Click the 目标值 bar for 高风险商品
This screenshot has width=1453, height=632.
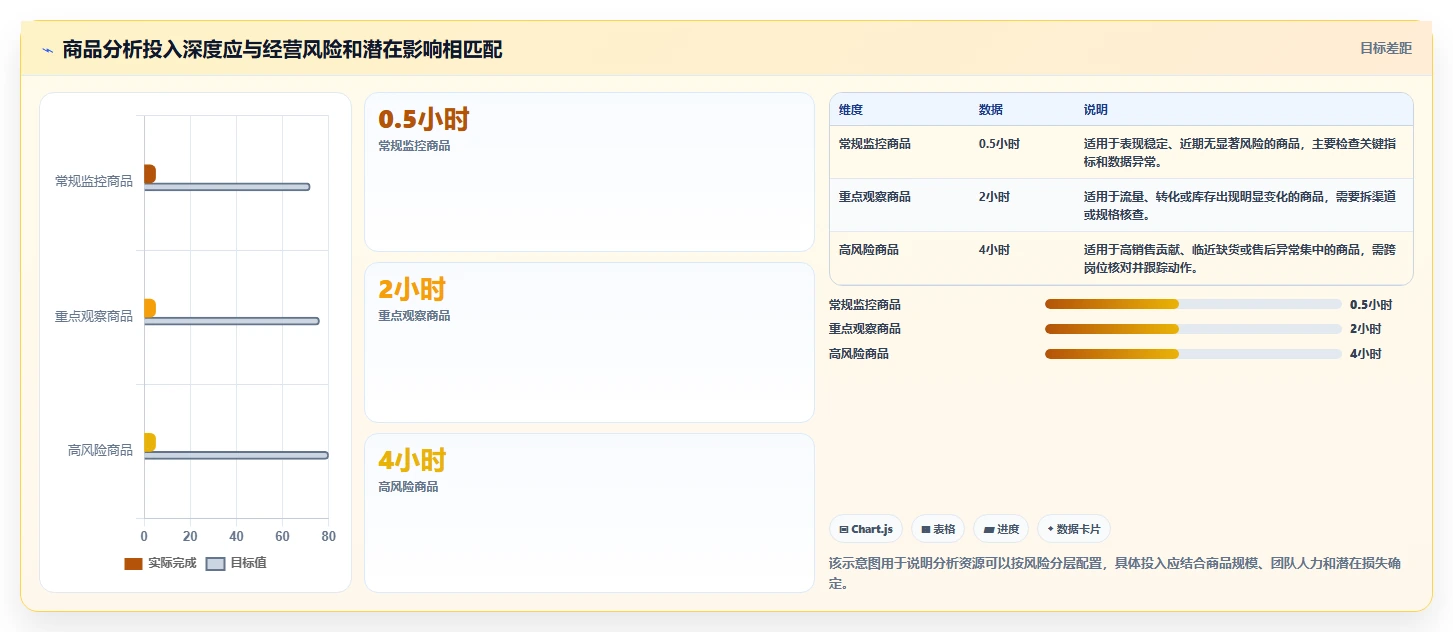point(236,455)
